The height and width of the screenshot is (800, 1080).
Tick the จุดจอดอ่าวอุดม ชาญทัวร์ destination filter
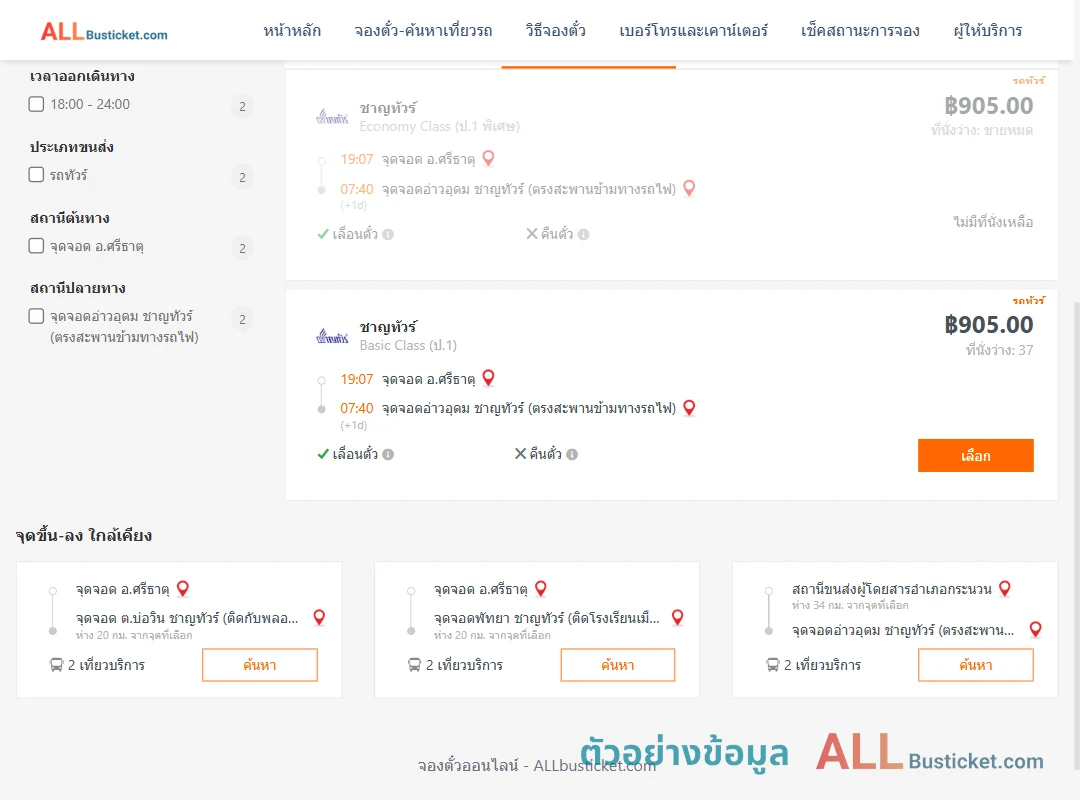(37, 316)
